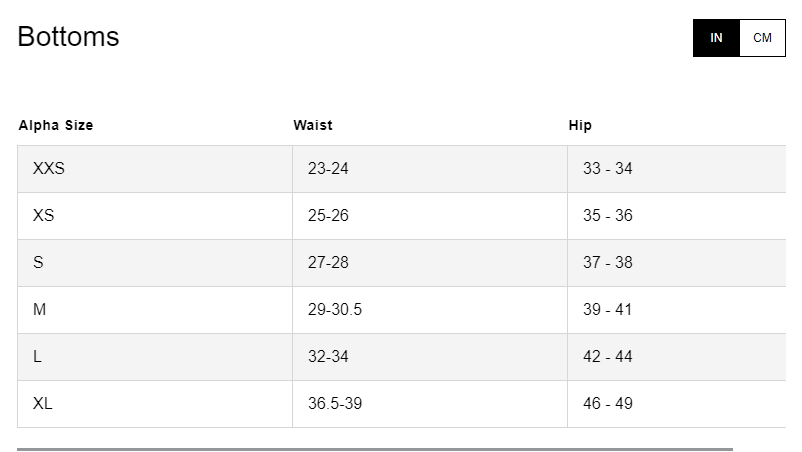Viewport: 802px width, 452px height.
Task: Select the IN unit toggle
Action: [x=716, y=38]
